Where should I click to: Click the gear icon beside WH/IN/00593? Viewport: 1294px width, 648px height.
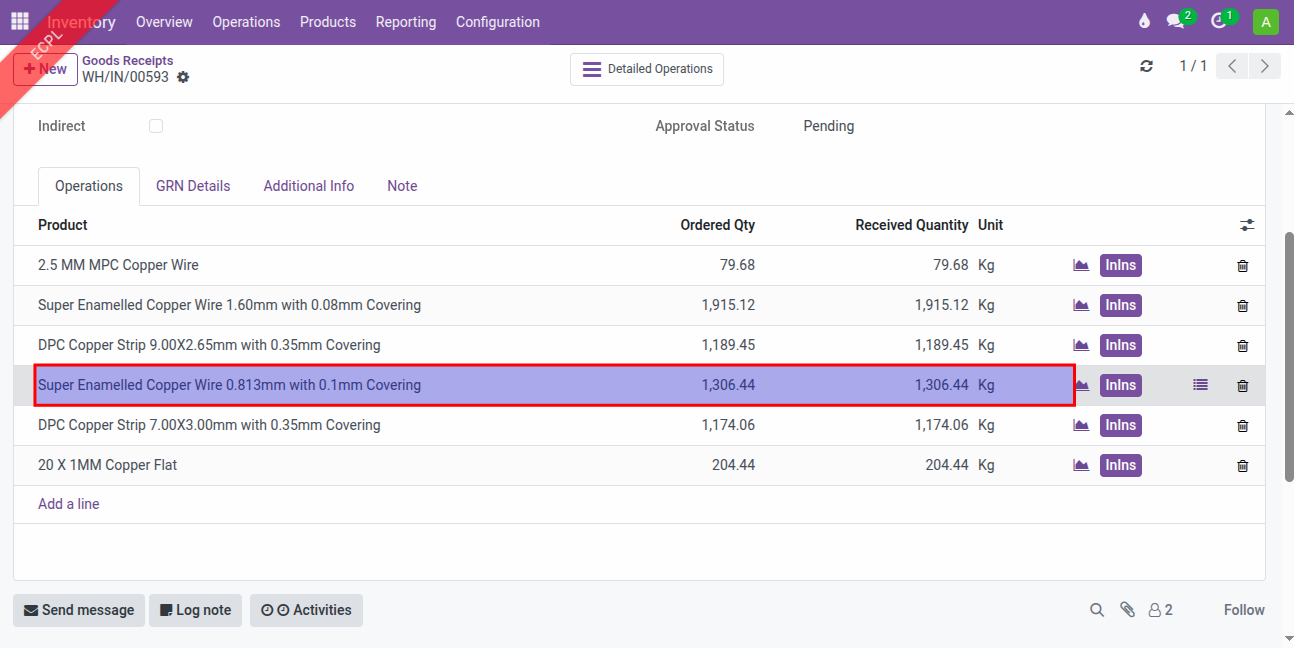tap(183, 77)
